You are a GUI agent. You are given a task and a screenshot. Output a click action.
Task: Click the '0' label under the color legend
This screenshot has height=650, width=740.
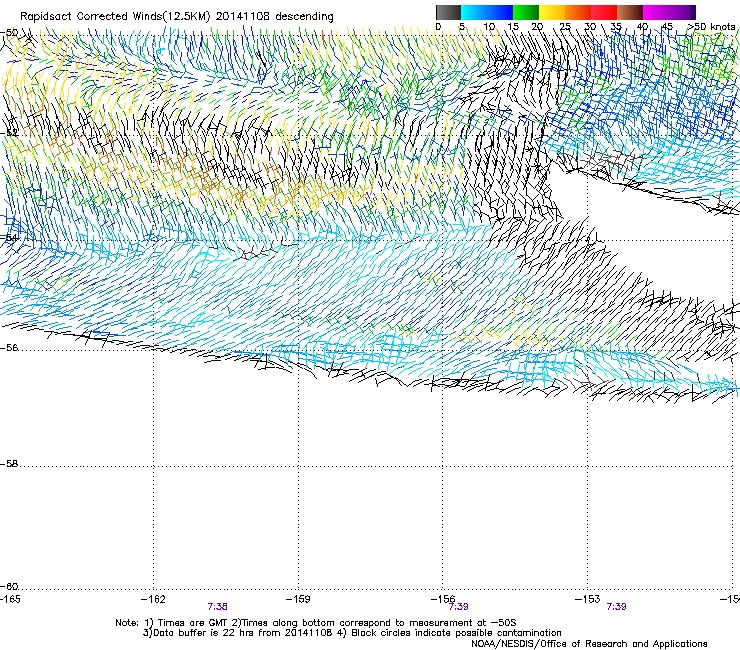[438, 27]
